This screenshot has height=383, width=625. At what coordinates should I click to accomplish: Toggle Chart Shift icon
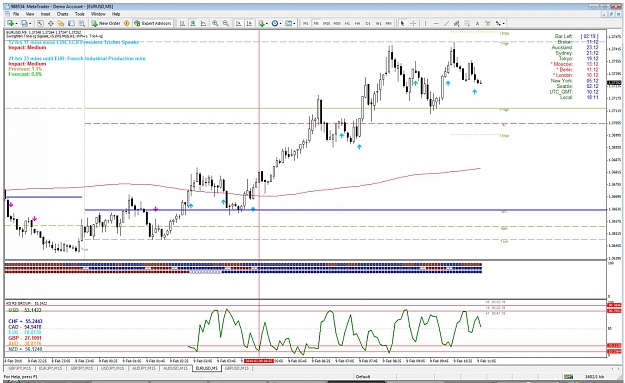click(x=249, y=24)
